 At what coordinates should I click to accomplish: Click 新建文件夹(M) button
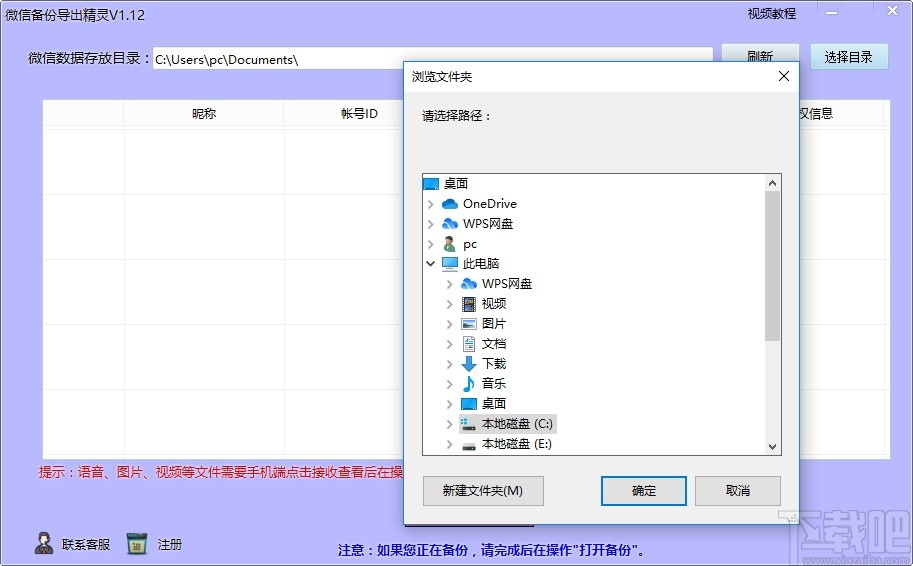tap(483, 491)
